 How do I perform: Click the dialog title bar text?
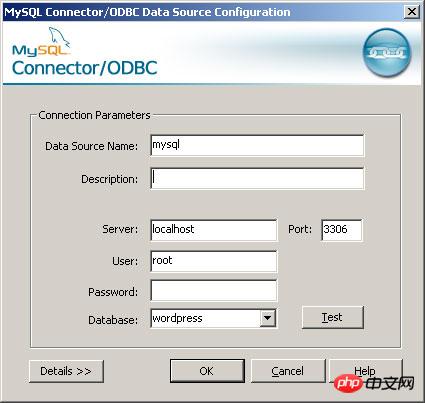coord(147,12)
